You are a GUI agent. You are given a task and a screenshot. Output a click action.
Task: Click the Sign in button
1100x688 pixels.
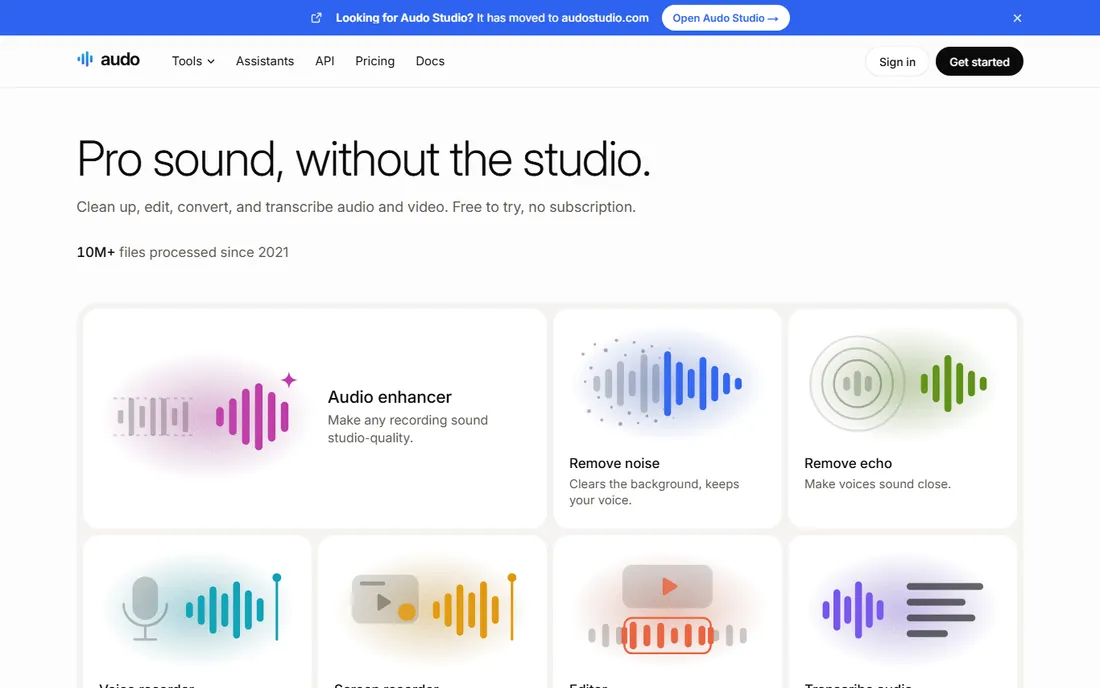(x=897, y=62)
